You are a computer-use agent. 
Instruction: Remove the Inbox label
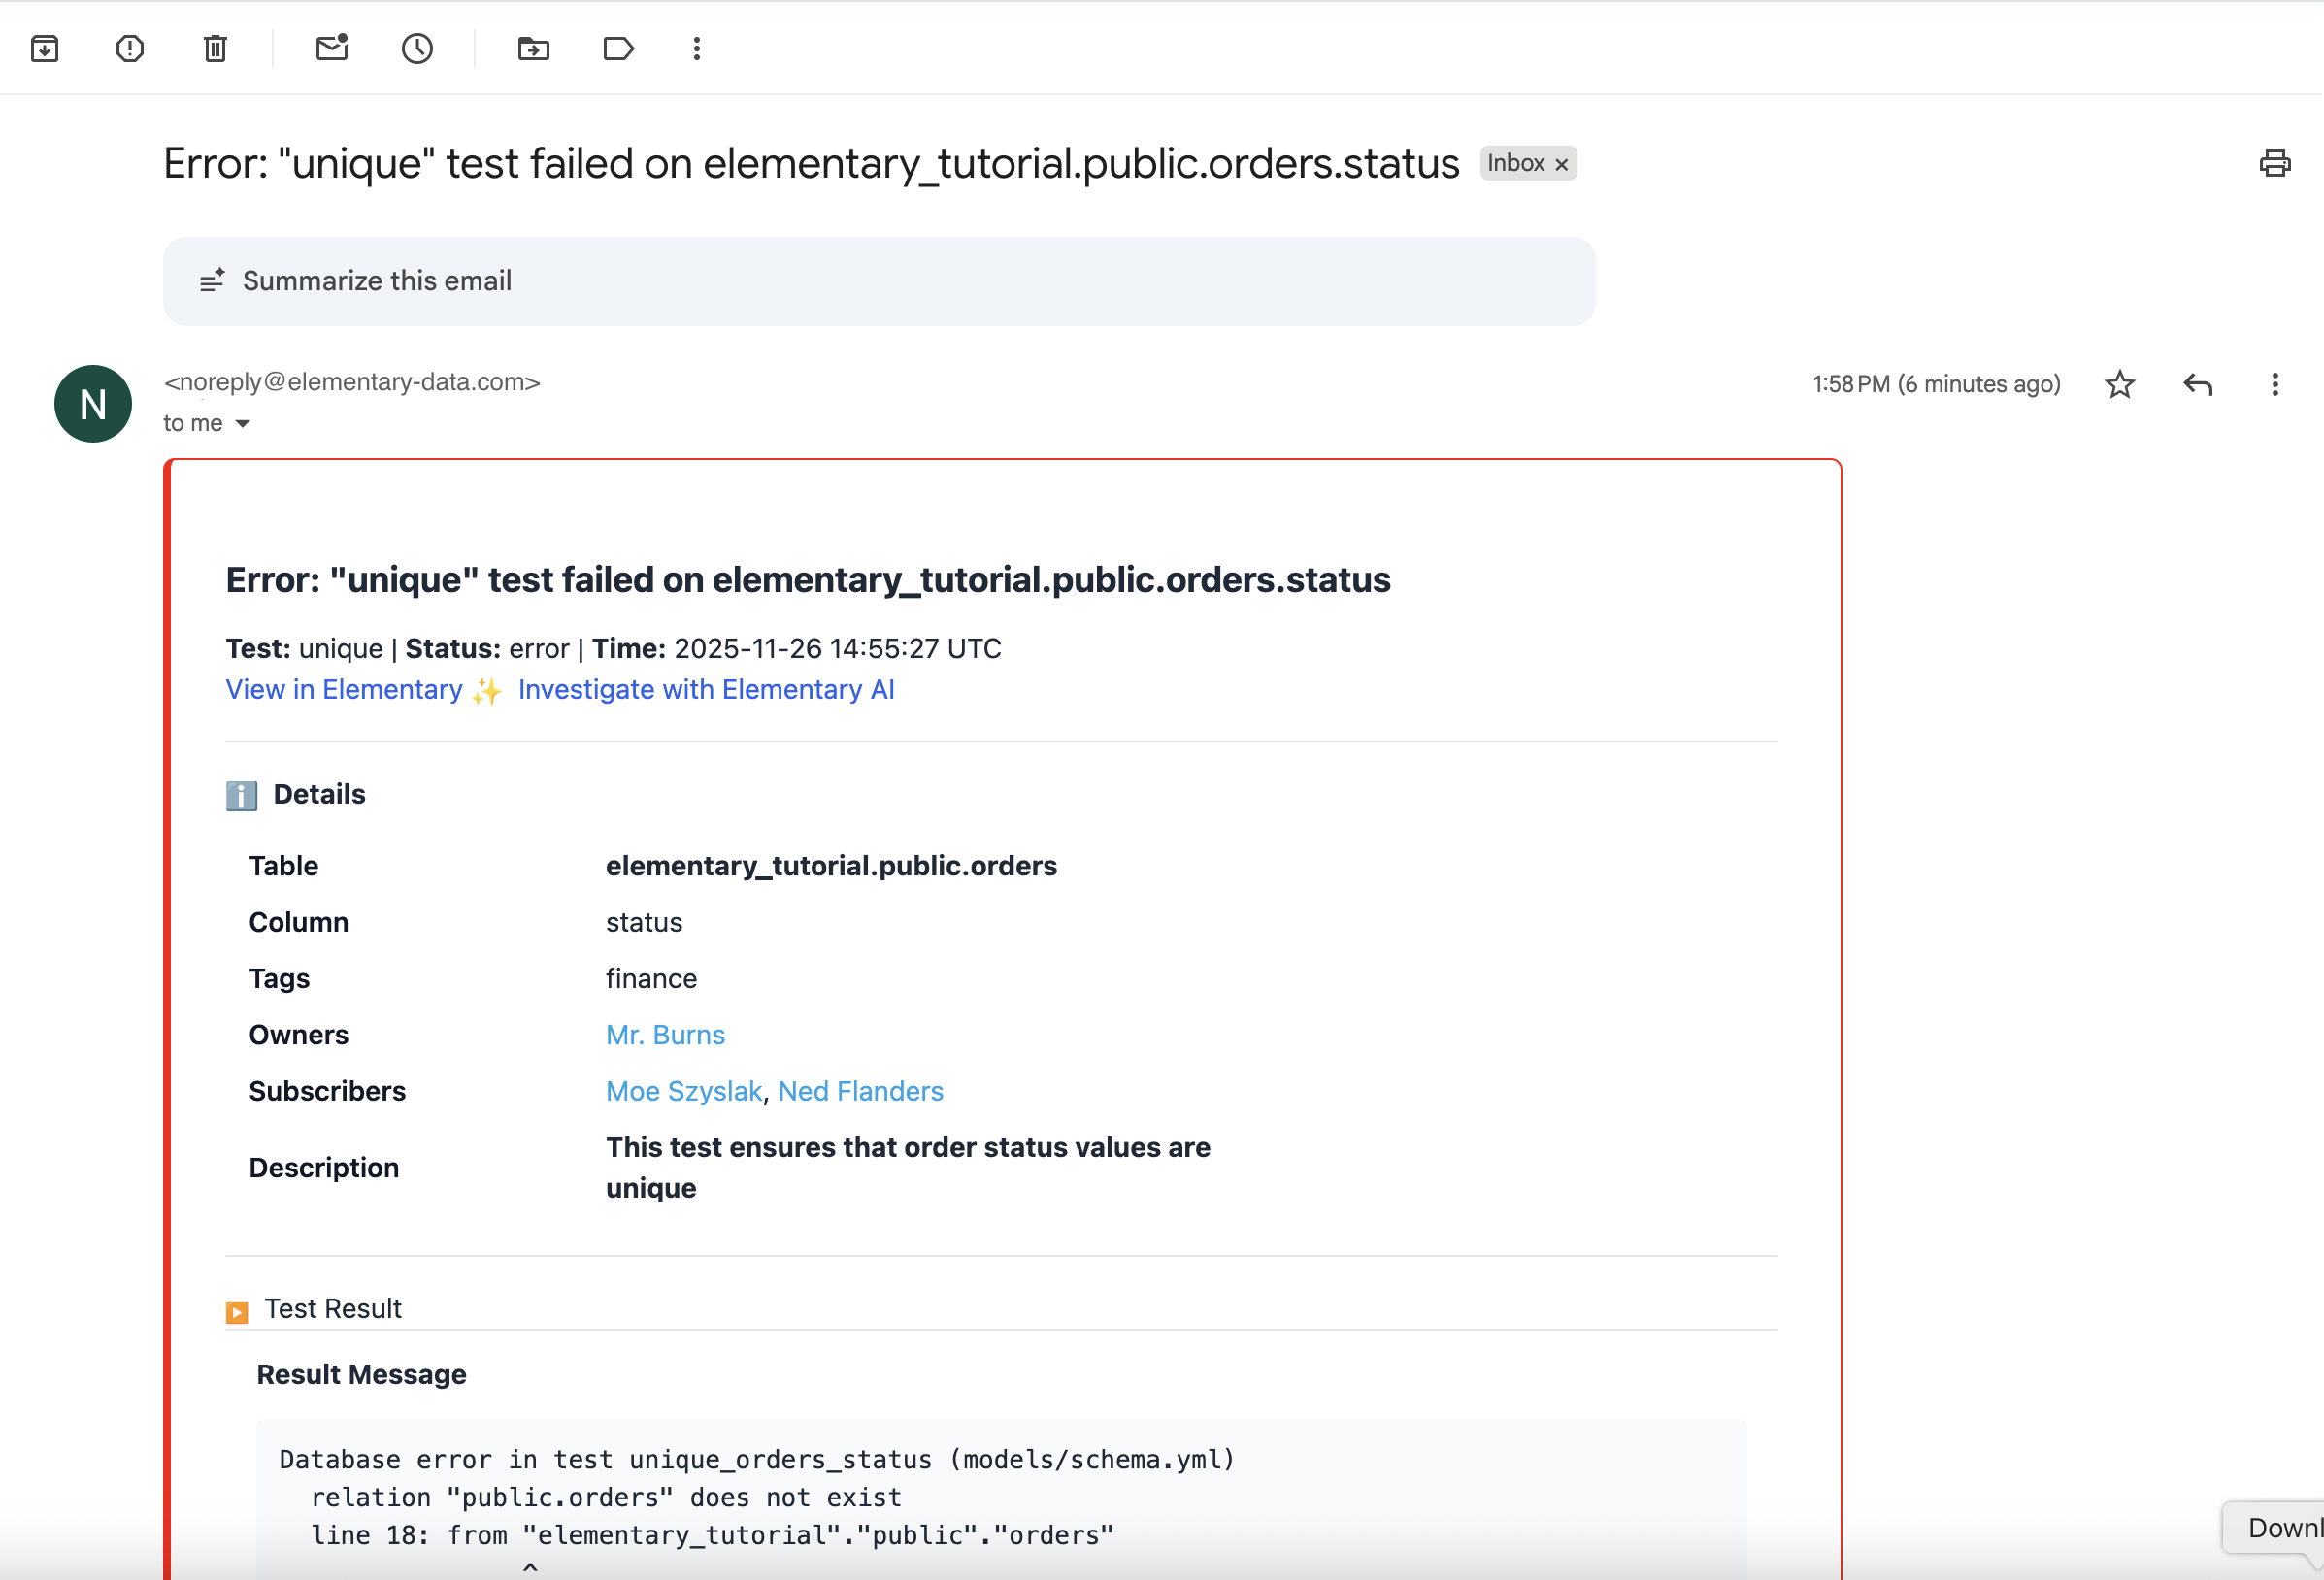(1561, 163)
